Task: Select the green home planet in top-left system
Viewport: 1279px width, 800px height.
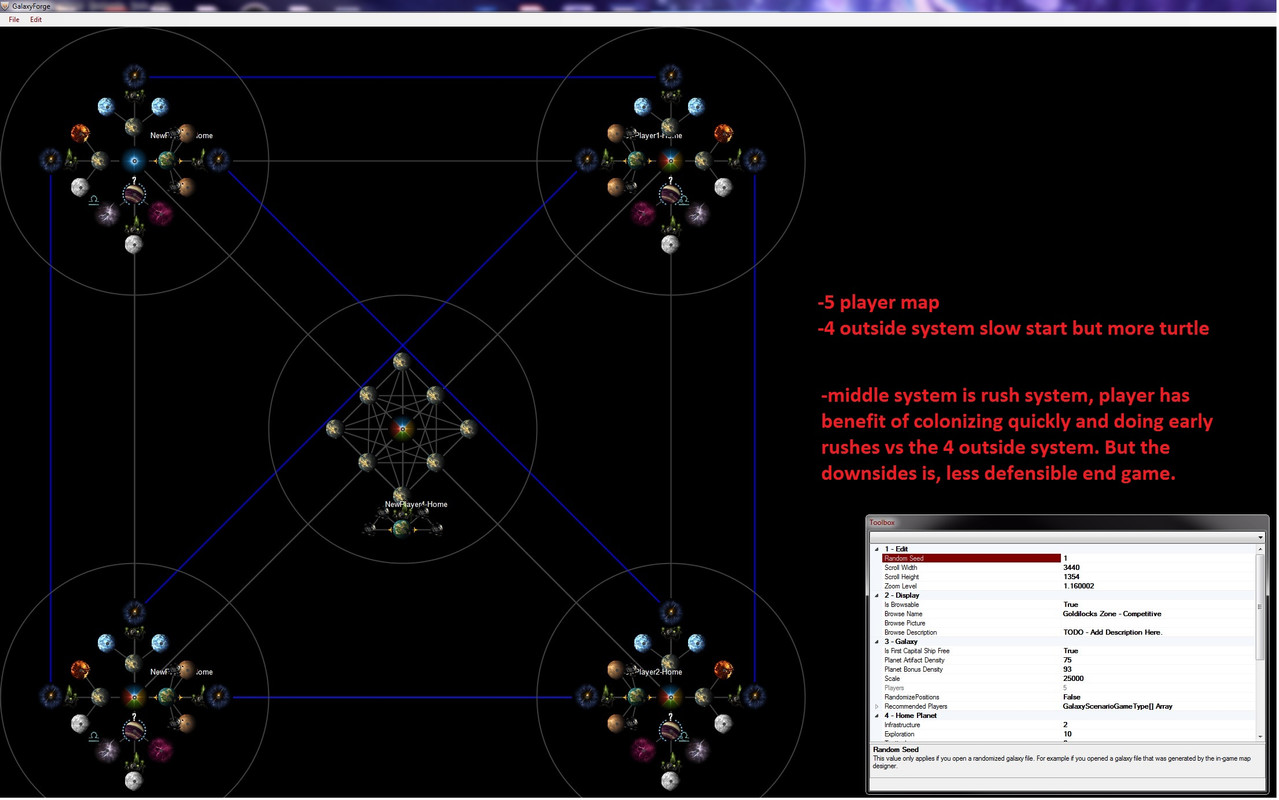Action: tap(167, 160)
